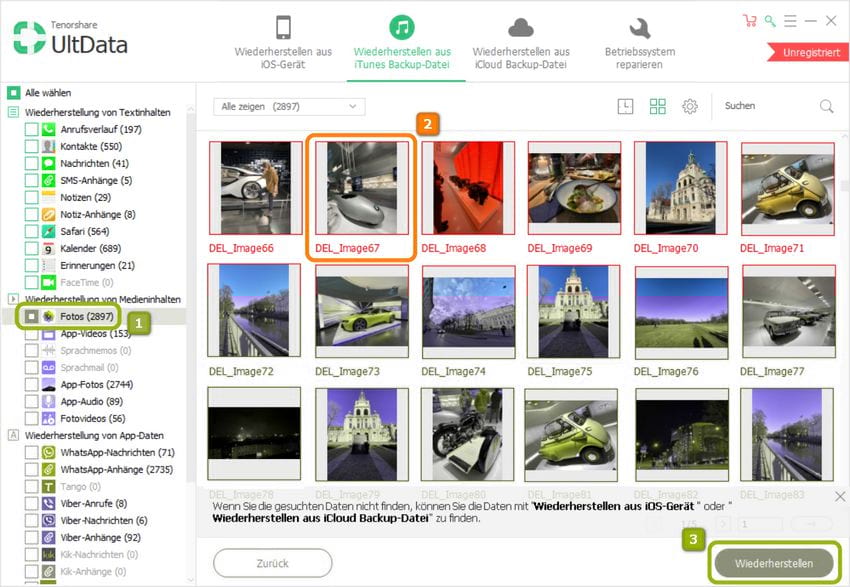850x587 pixels.
Task: Check the Anrufsverlauf (197) checkbox
Action: point(31,130)
